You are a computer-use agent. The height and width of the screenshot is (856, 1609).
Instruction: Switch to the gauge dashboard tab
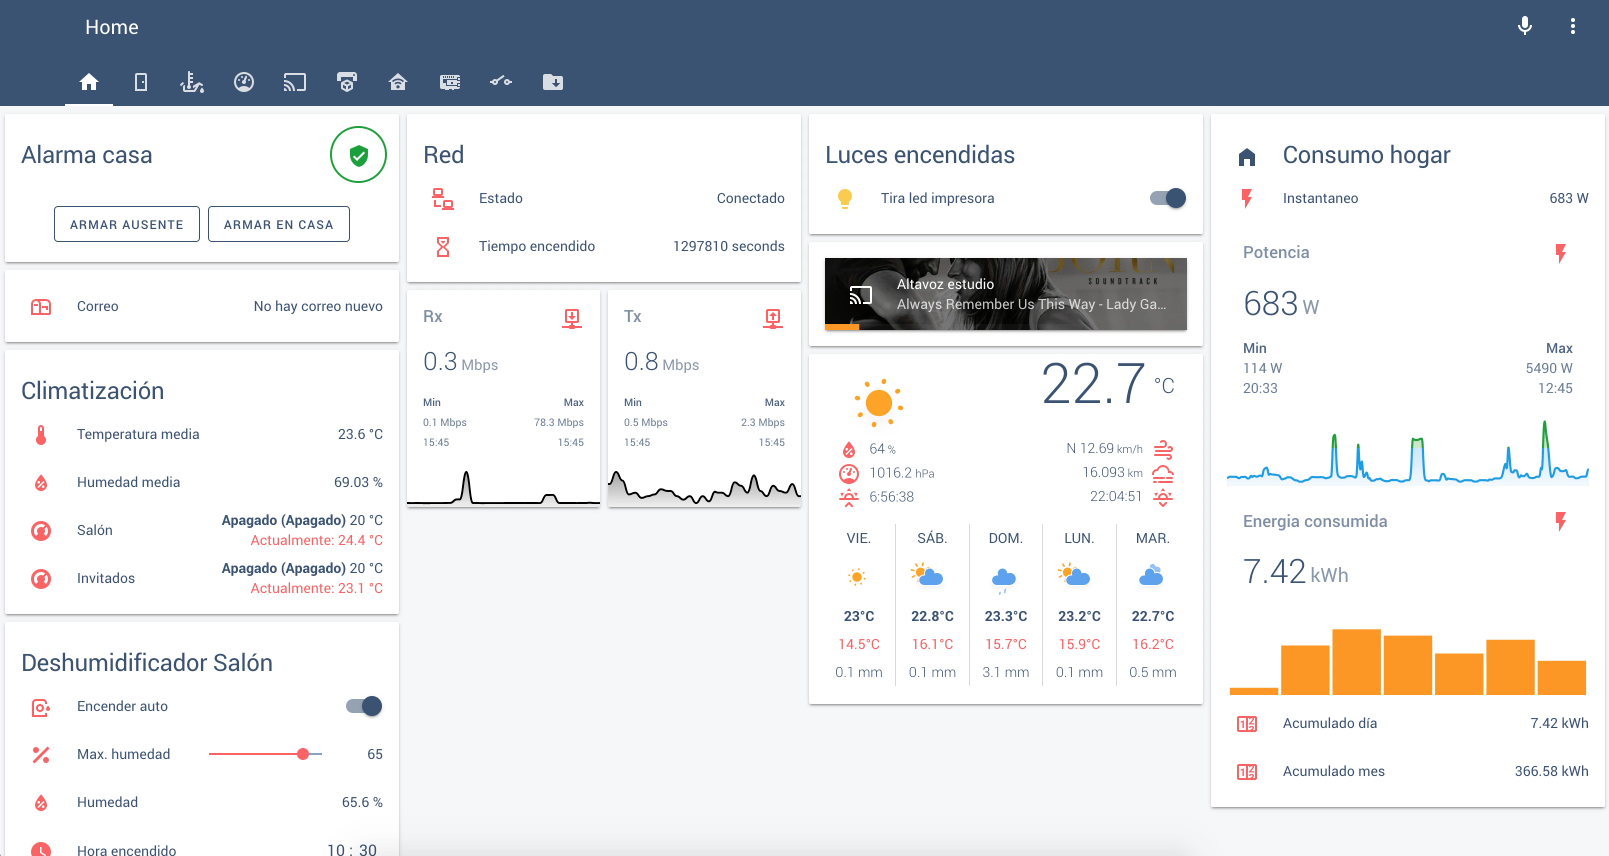(244, 82)
